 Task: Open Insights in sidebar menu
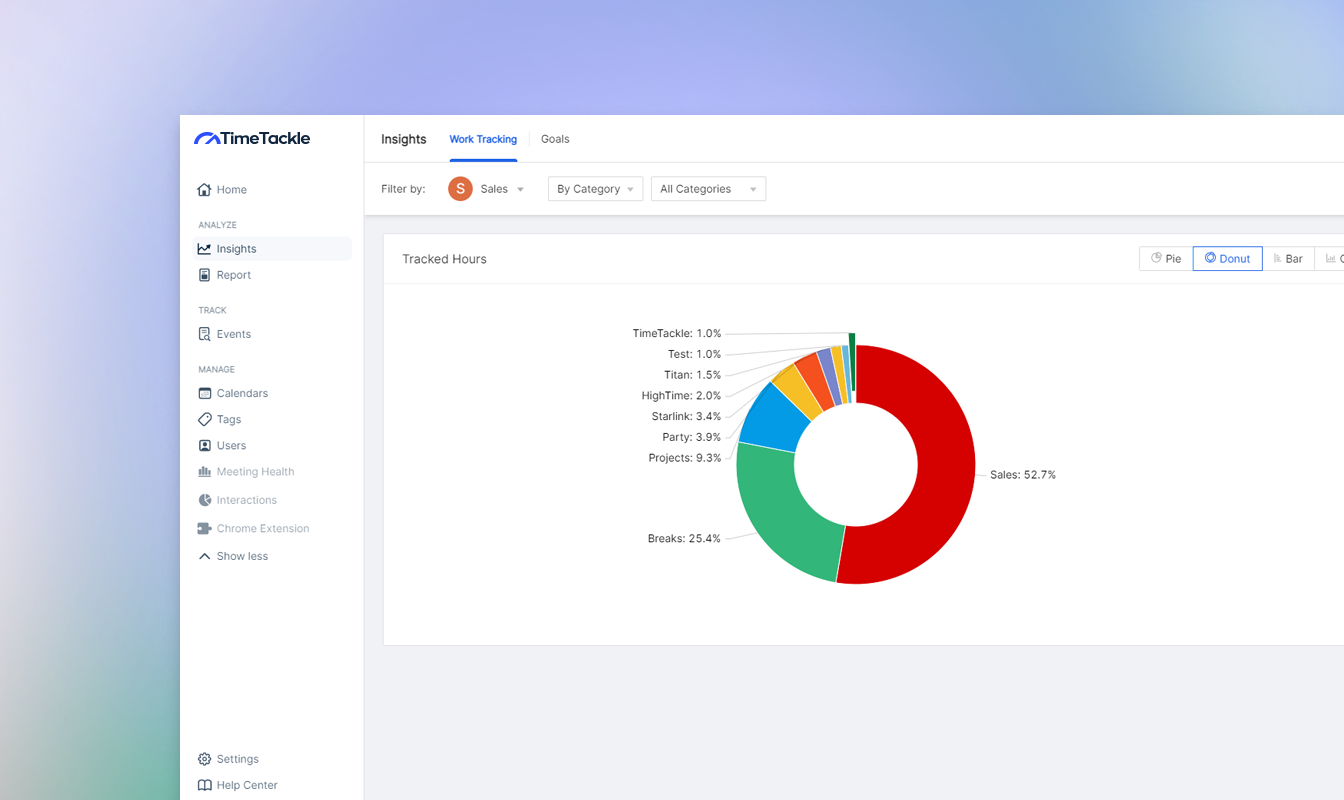272,249
